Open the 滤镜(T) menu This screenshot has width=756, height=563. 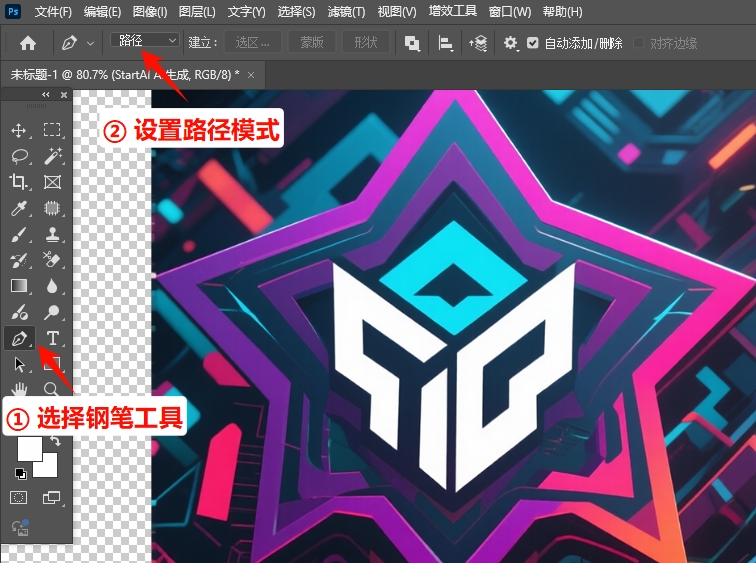click(x=346, y=12)
